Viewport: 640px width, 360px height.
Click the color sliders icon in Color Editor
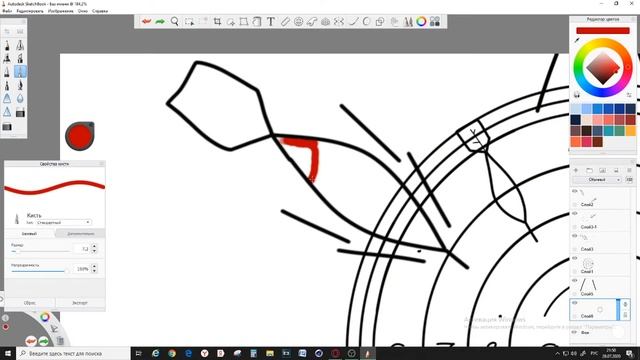tap(629, 95)
